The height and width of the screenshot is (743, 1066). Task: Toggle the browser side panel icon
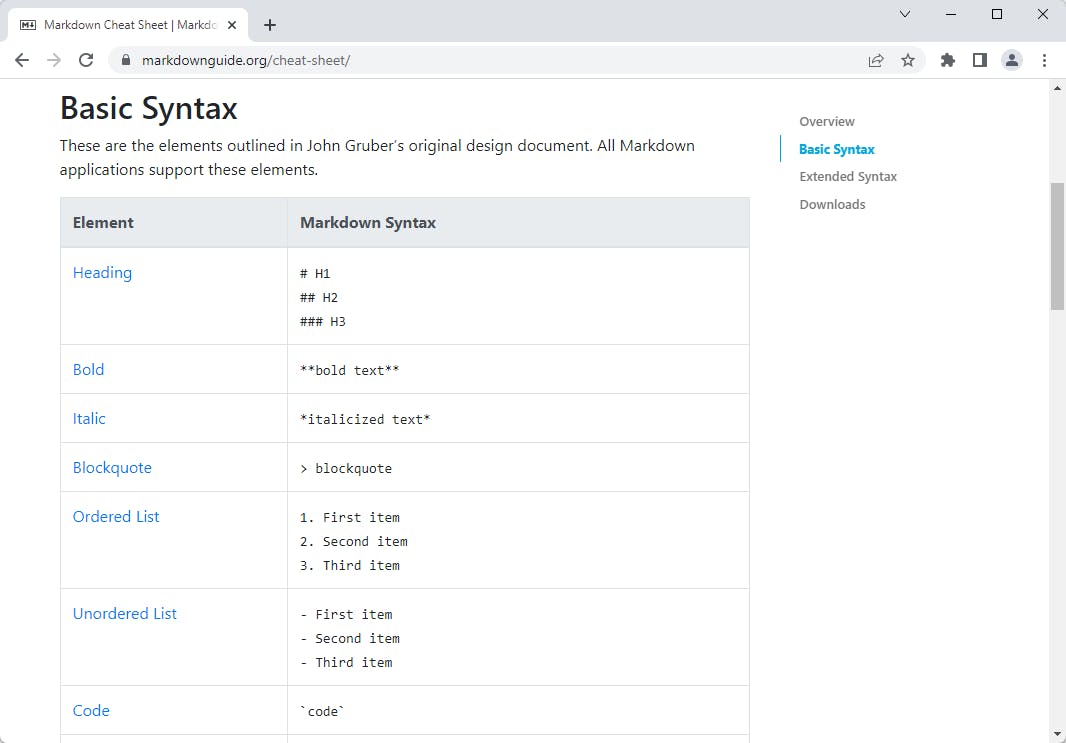(x=980, y=60)
